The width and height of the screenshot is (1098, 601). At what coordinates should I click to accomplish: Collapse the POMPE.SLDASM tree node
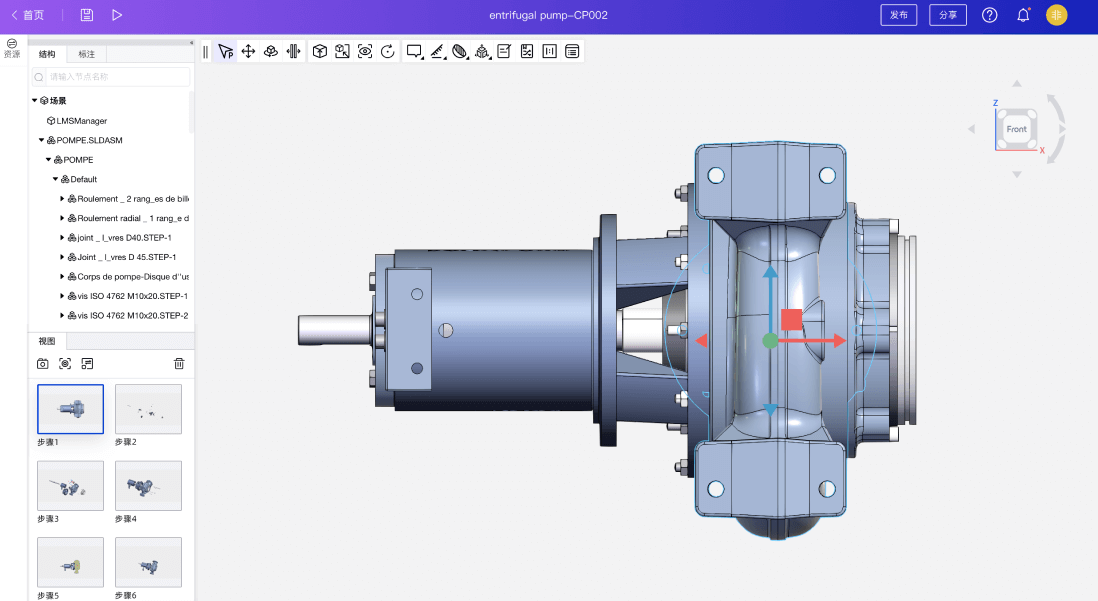tap(41, 140)
